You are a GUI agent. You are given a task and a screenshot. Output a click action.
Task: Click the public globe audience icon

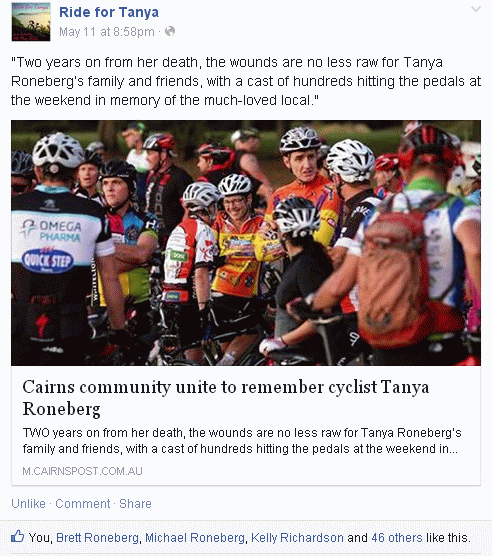coord(170,31)
